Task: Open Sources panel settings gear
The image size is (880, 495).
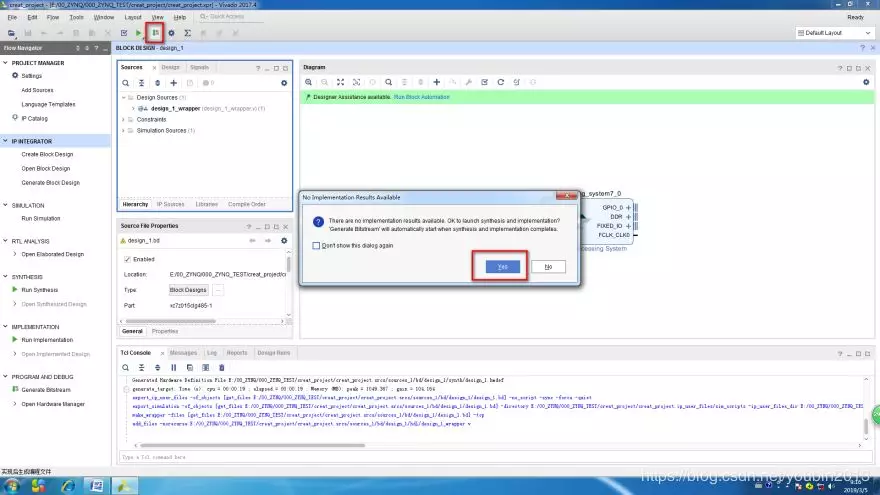Action: click(x=284, y=83)
